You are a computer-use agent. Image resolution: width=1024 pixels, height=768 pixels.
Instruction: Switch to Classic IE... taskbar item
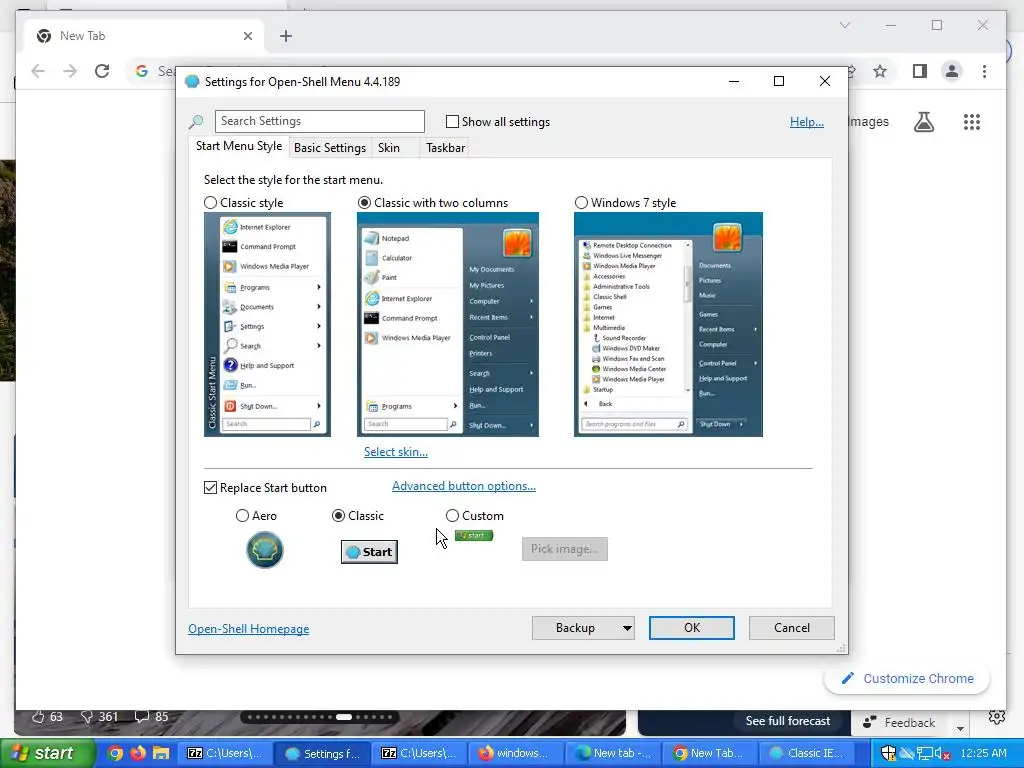pos(807,753)
